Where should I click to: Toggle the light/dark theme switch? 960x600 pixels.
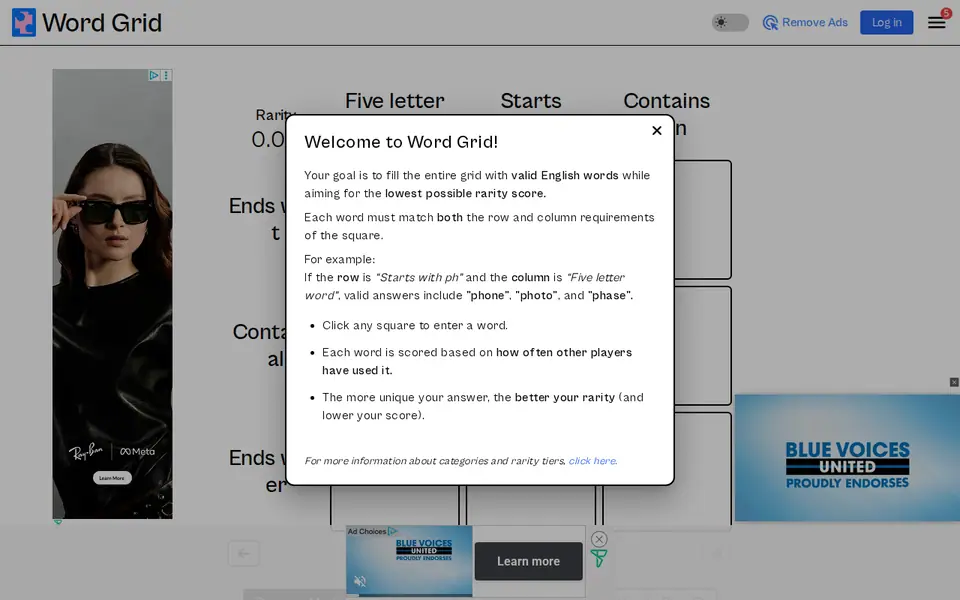tap(730, 23)
